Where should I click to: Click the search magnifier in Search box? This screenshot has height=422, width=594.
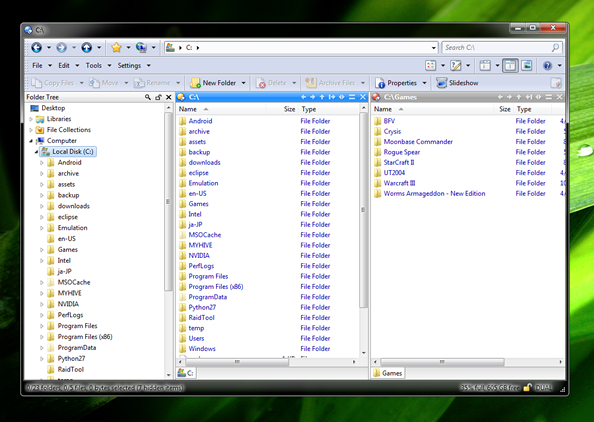point(555,48)
